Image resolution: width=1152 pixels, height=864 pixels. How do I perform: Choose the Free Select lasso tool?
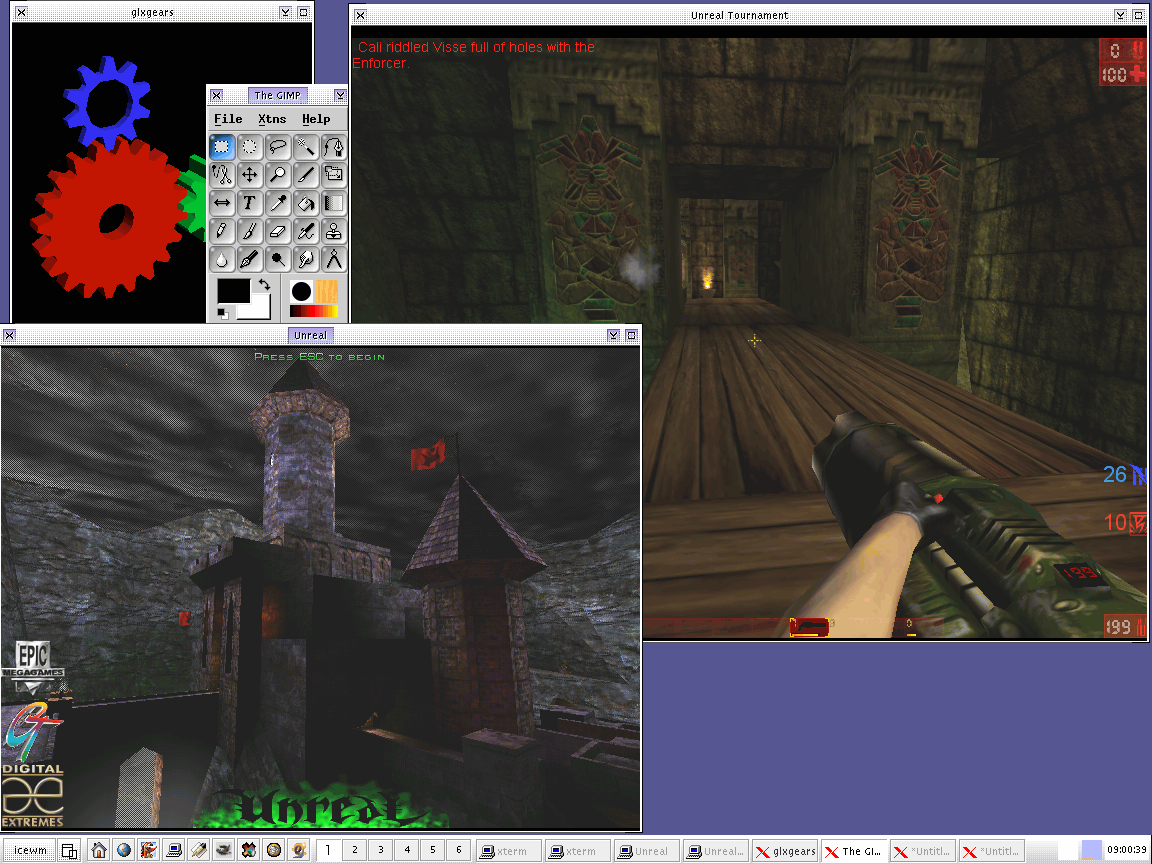278,147
